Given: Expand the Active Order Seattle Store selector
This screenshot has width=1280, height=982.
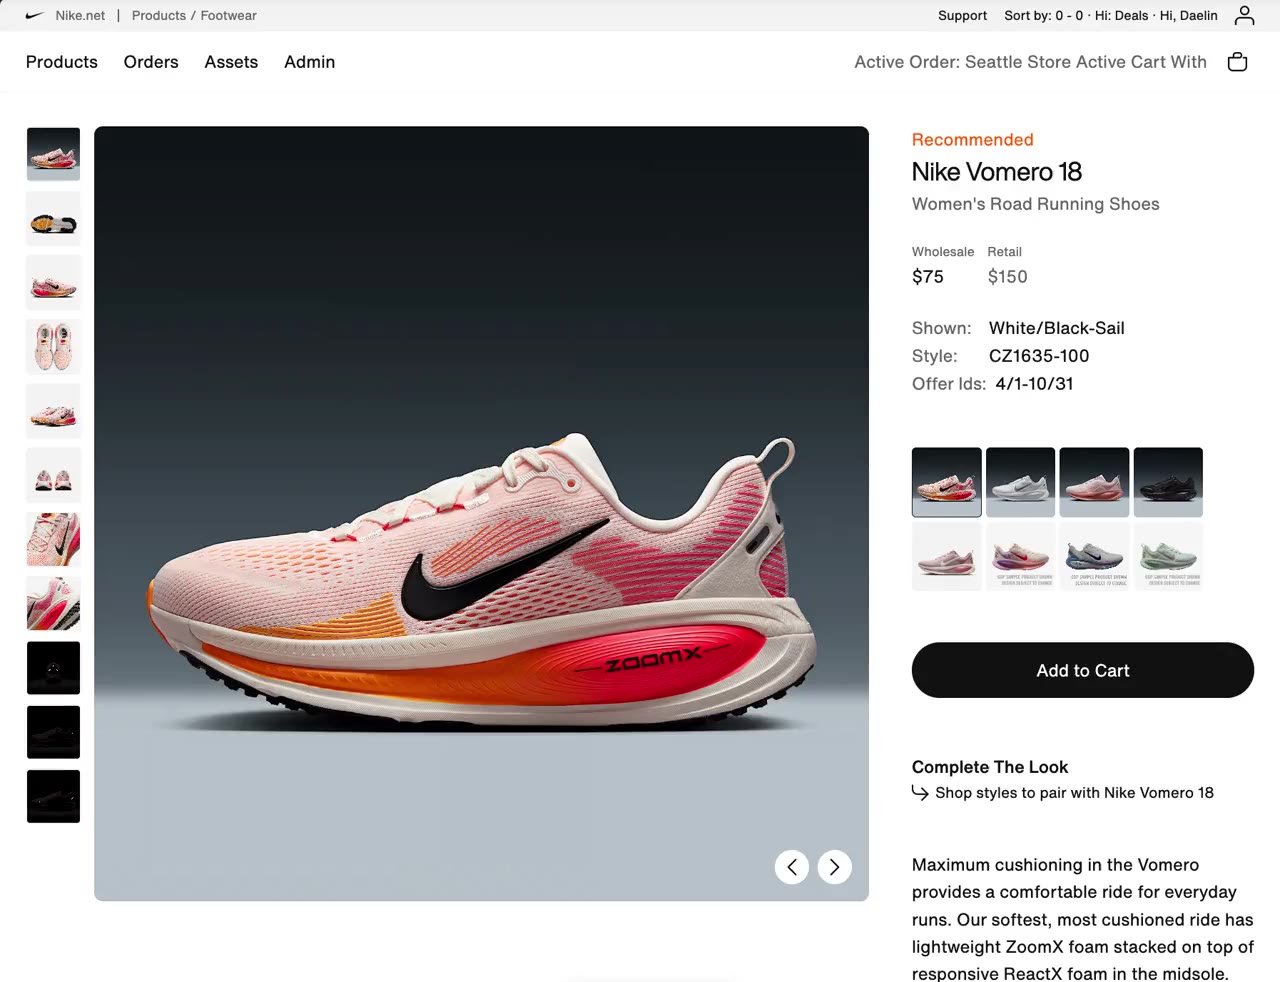Looking at the screenshot, I should point(1030,62).
